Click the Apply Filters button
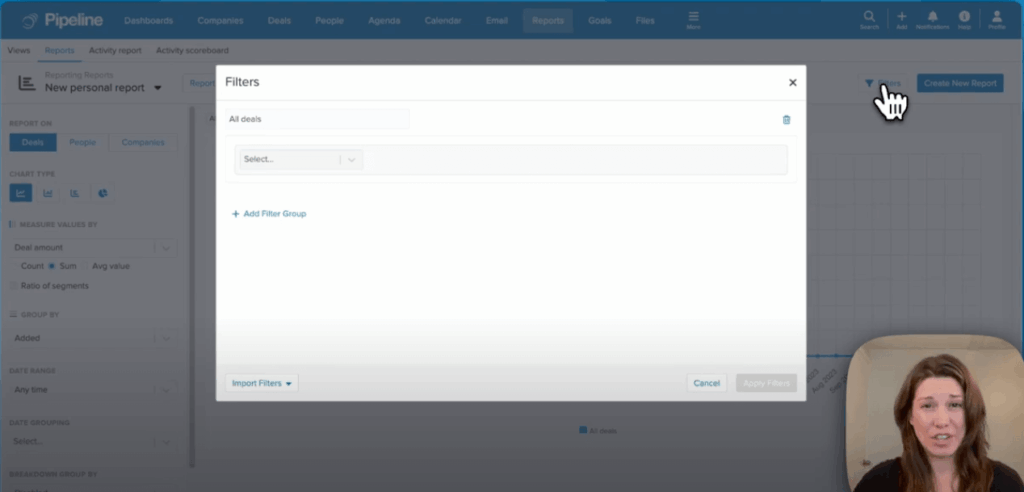This screenshot has height=492, width=1024. coord(766,383)
